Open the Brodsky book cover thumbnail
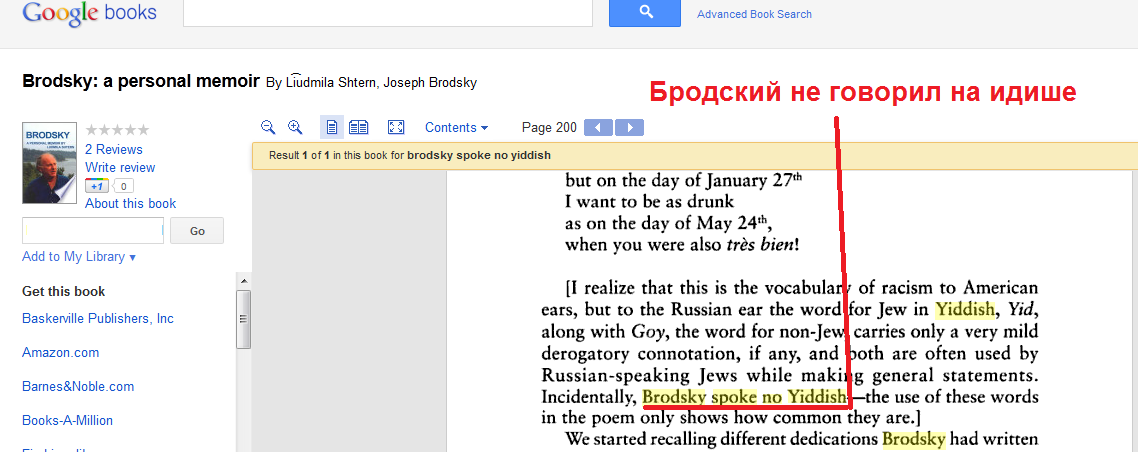The image size is (1138, 454). [49, 162]
